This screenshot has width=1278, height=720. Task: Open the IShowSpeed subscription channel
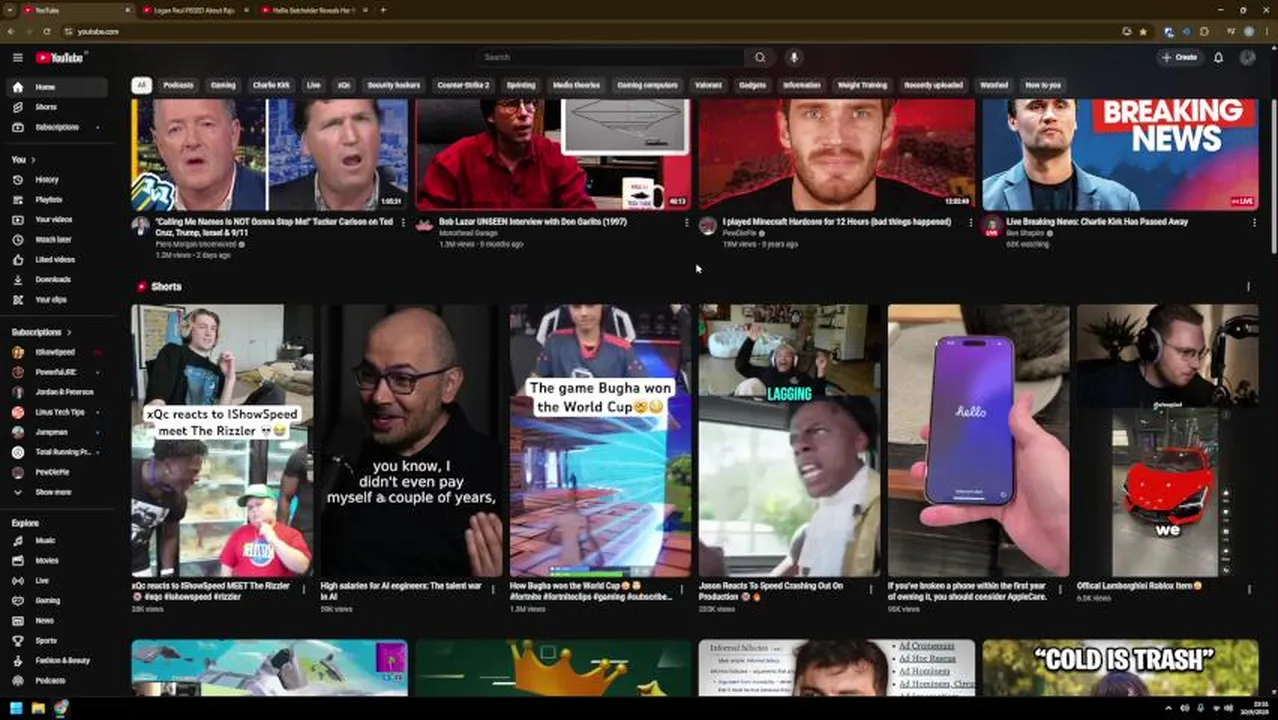click(x=57, y=352)
